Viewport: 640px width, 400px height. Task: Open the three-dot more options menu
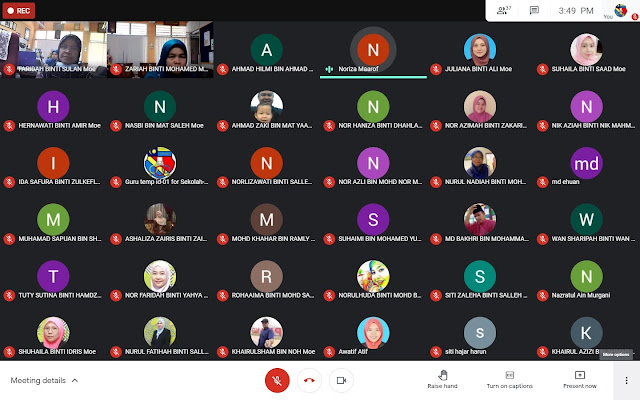(x=626, y=380)
